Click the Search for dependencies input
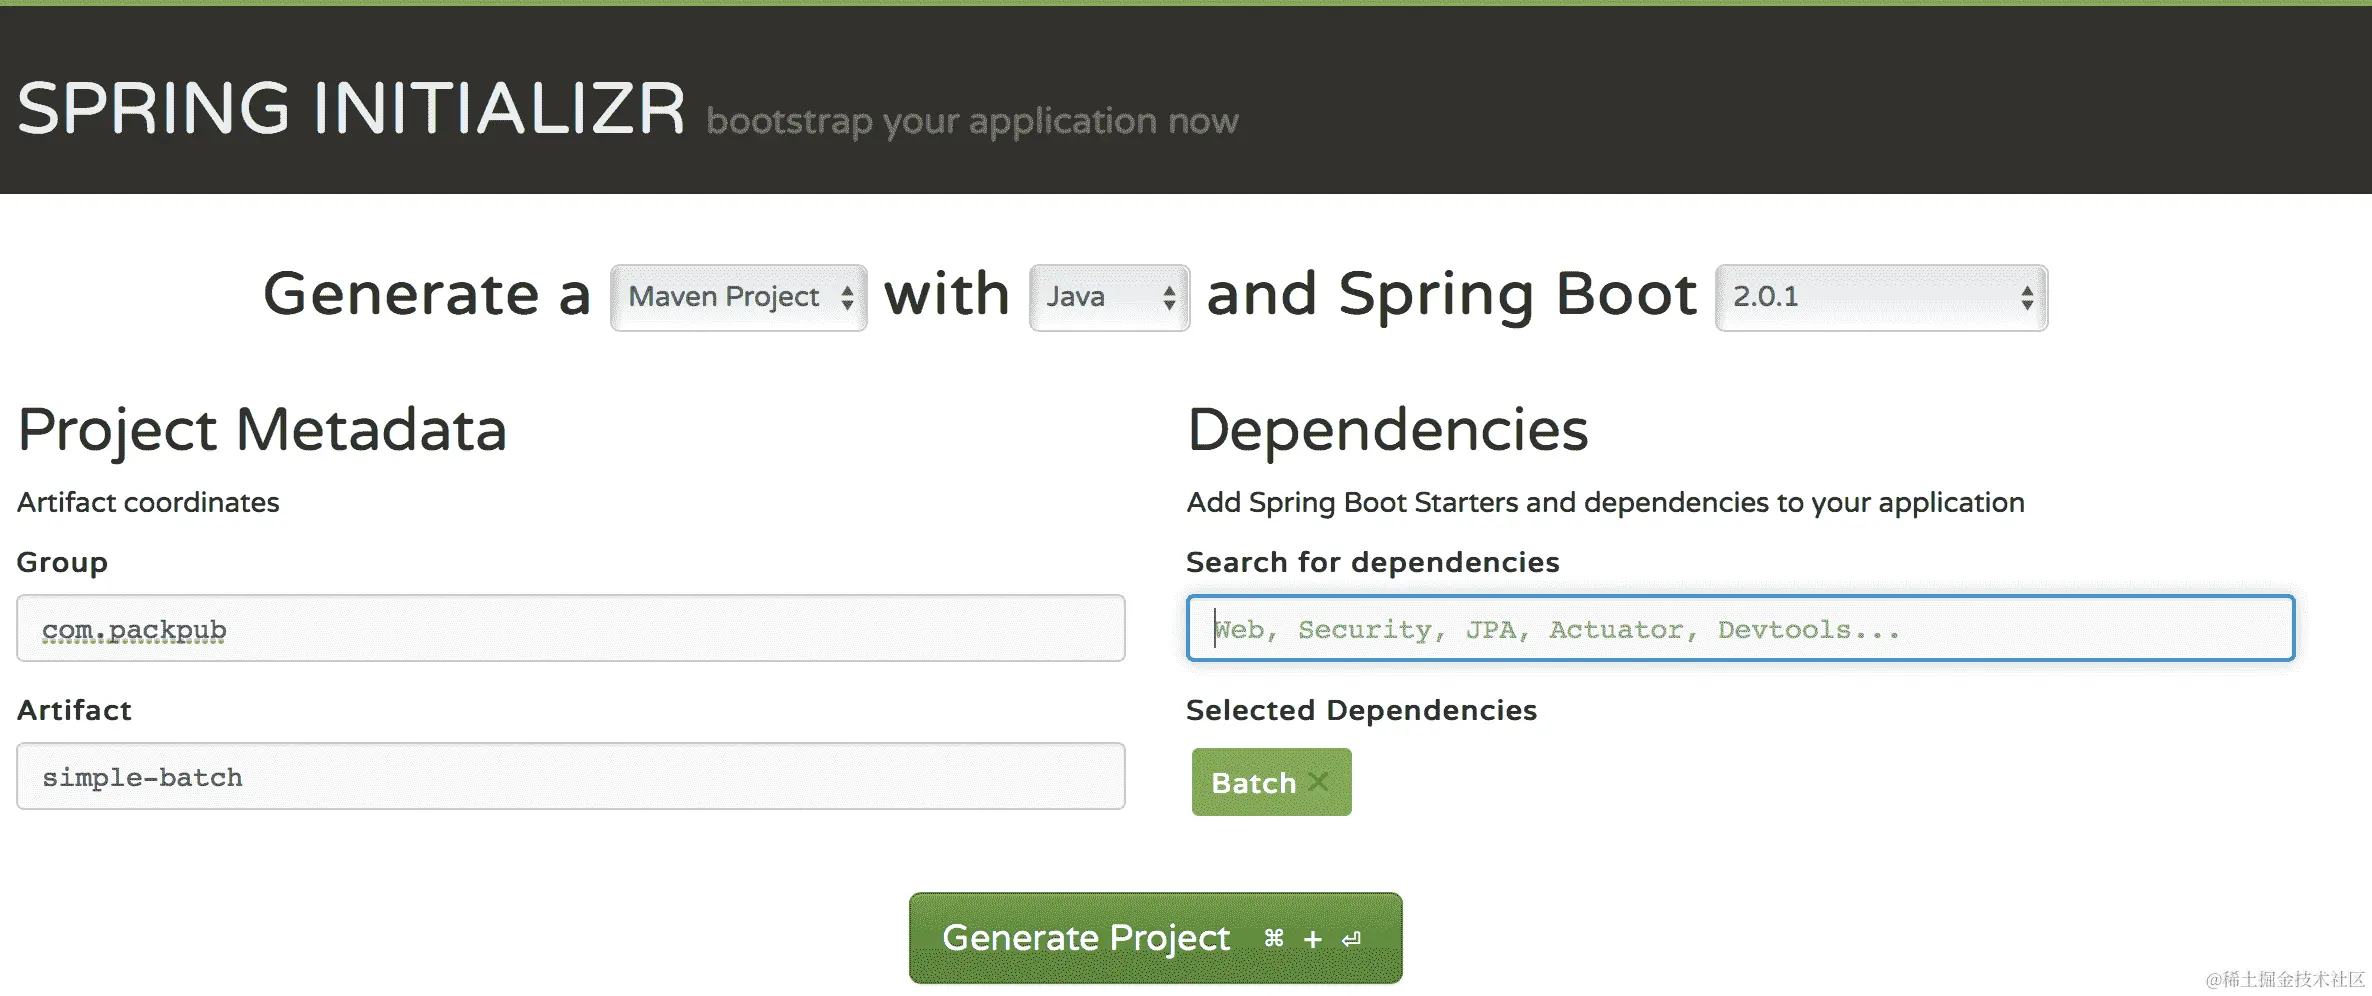2372x996 pixels. (1740, 628)
